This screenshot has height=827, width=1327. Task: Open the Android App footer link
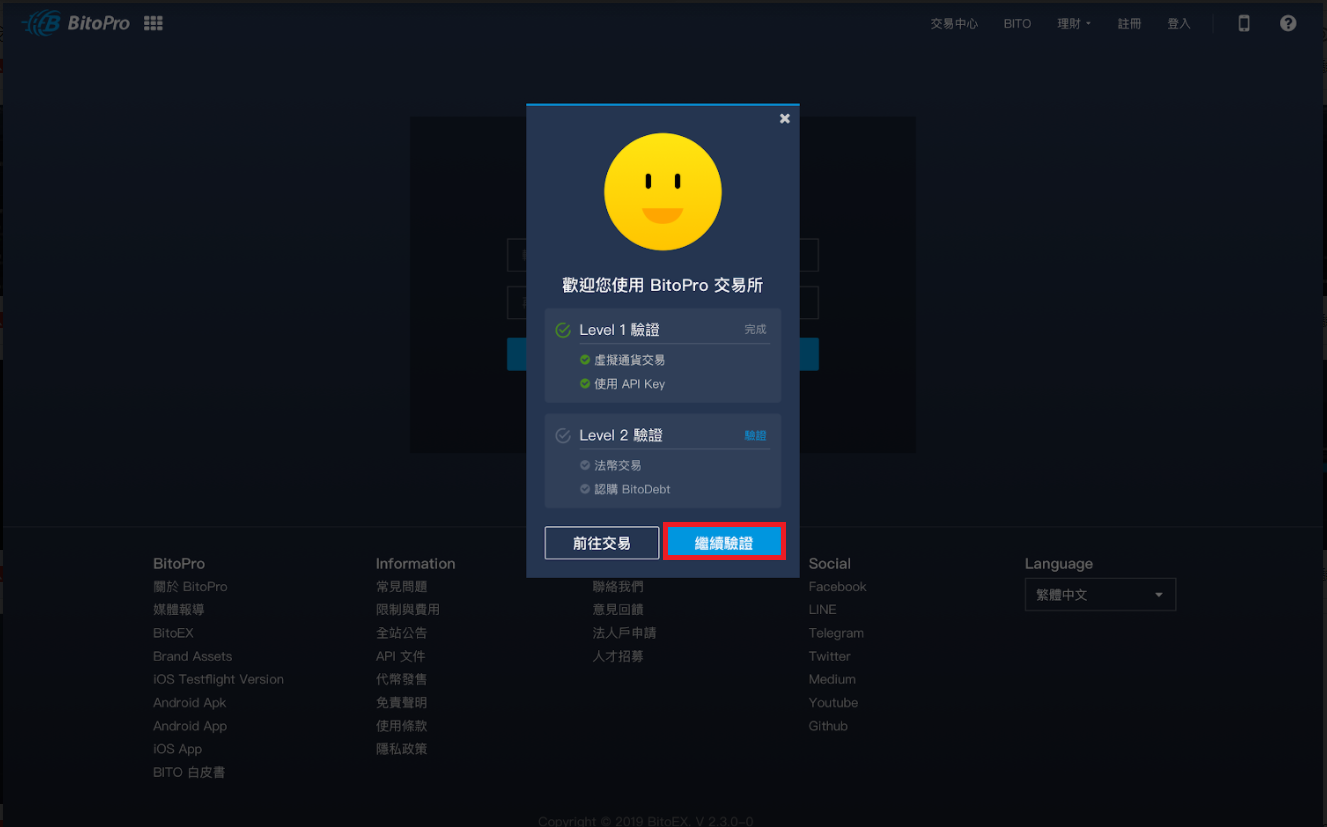190,726
